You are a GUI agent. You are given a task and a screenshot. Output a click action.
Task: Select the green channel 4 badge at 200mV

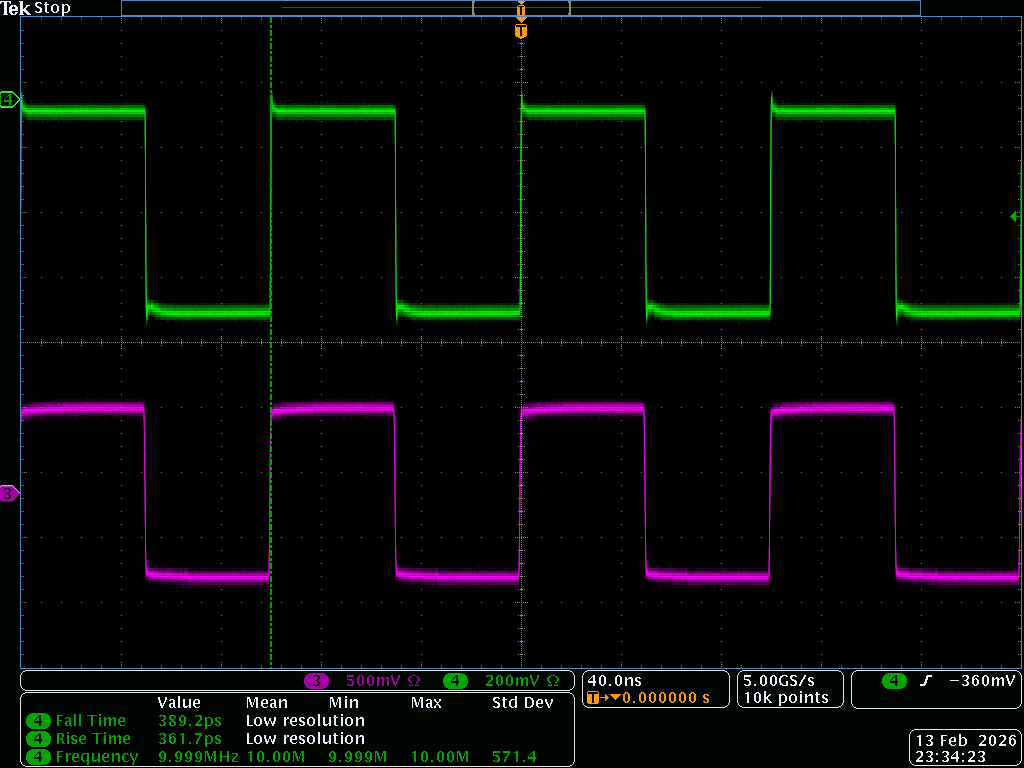click(456, 681)
